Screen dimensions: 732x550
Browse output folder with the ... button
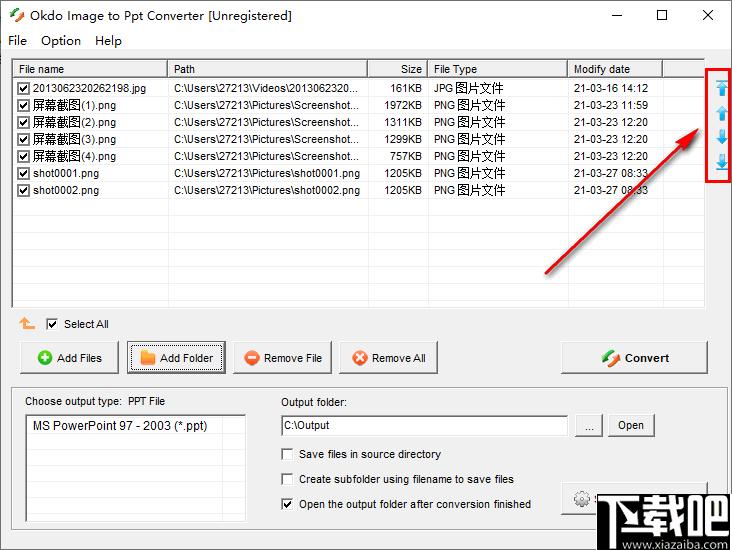pyautogui.click(x=589, y=425)
